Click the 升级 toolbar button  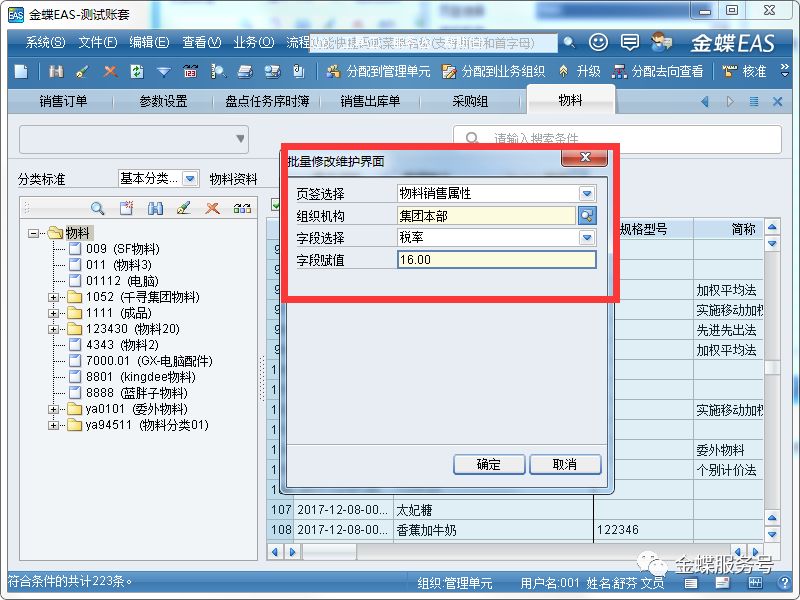tap(579, 71)
